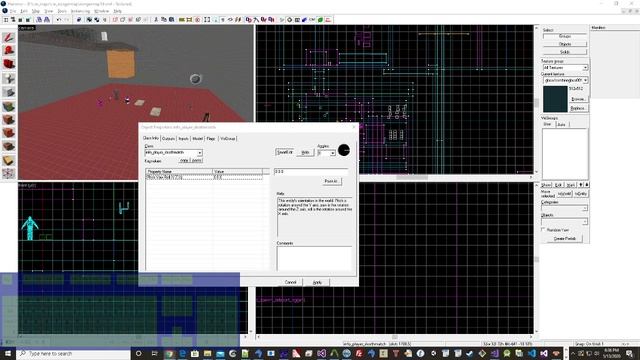Click the current texture preview swatch
This screenshot has height=360, width=640.
pyautogui.click(x=555, y=99)
